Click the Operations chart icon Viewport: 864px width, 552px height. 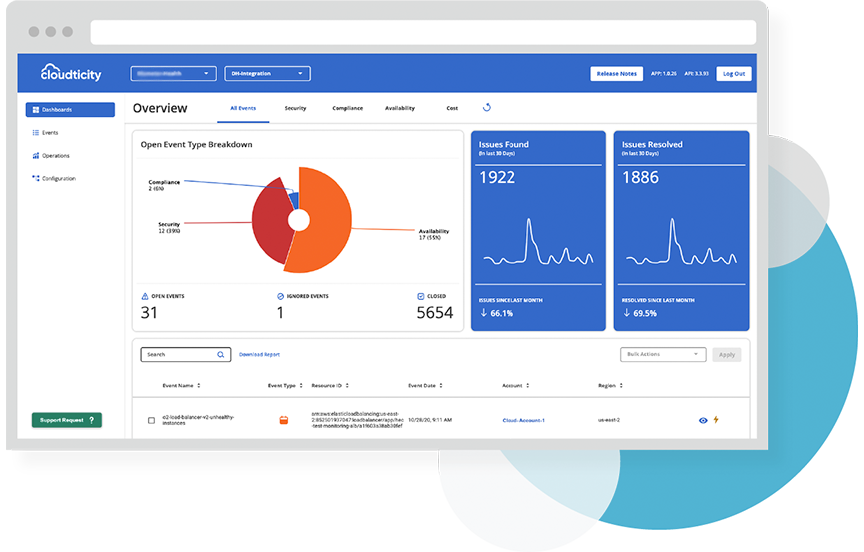[36, 156]
